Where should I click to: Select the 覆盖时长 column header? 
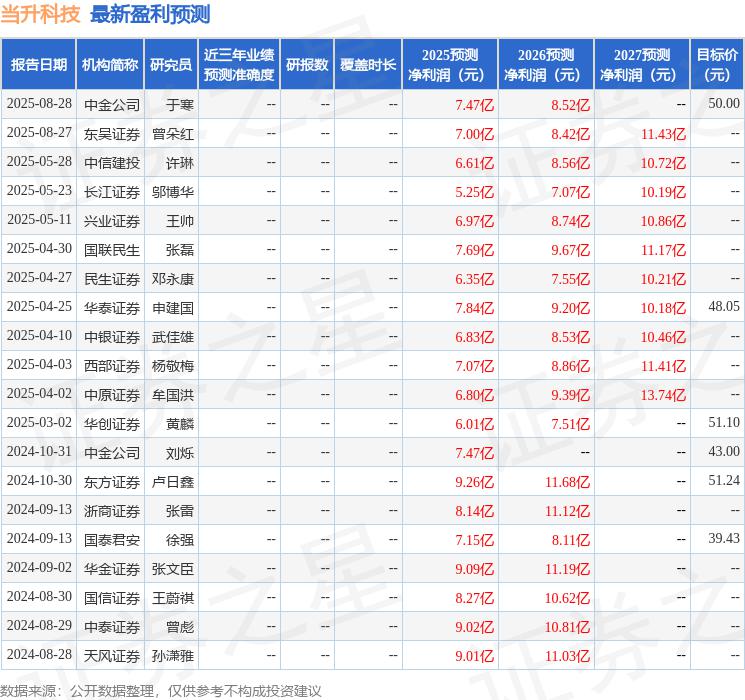(368, 65)
